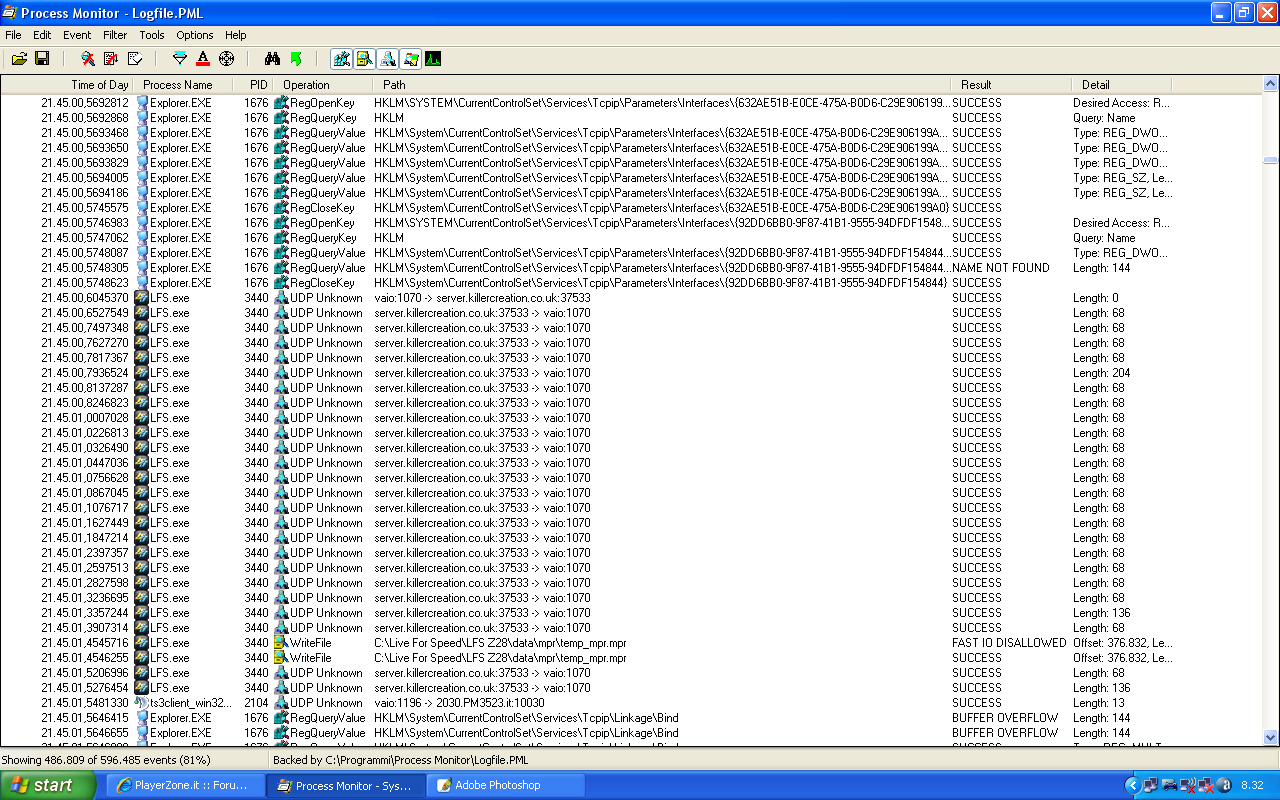Click path vaio:1196 -> 2030.PM3523.it:10030

tap(459, 703)
